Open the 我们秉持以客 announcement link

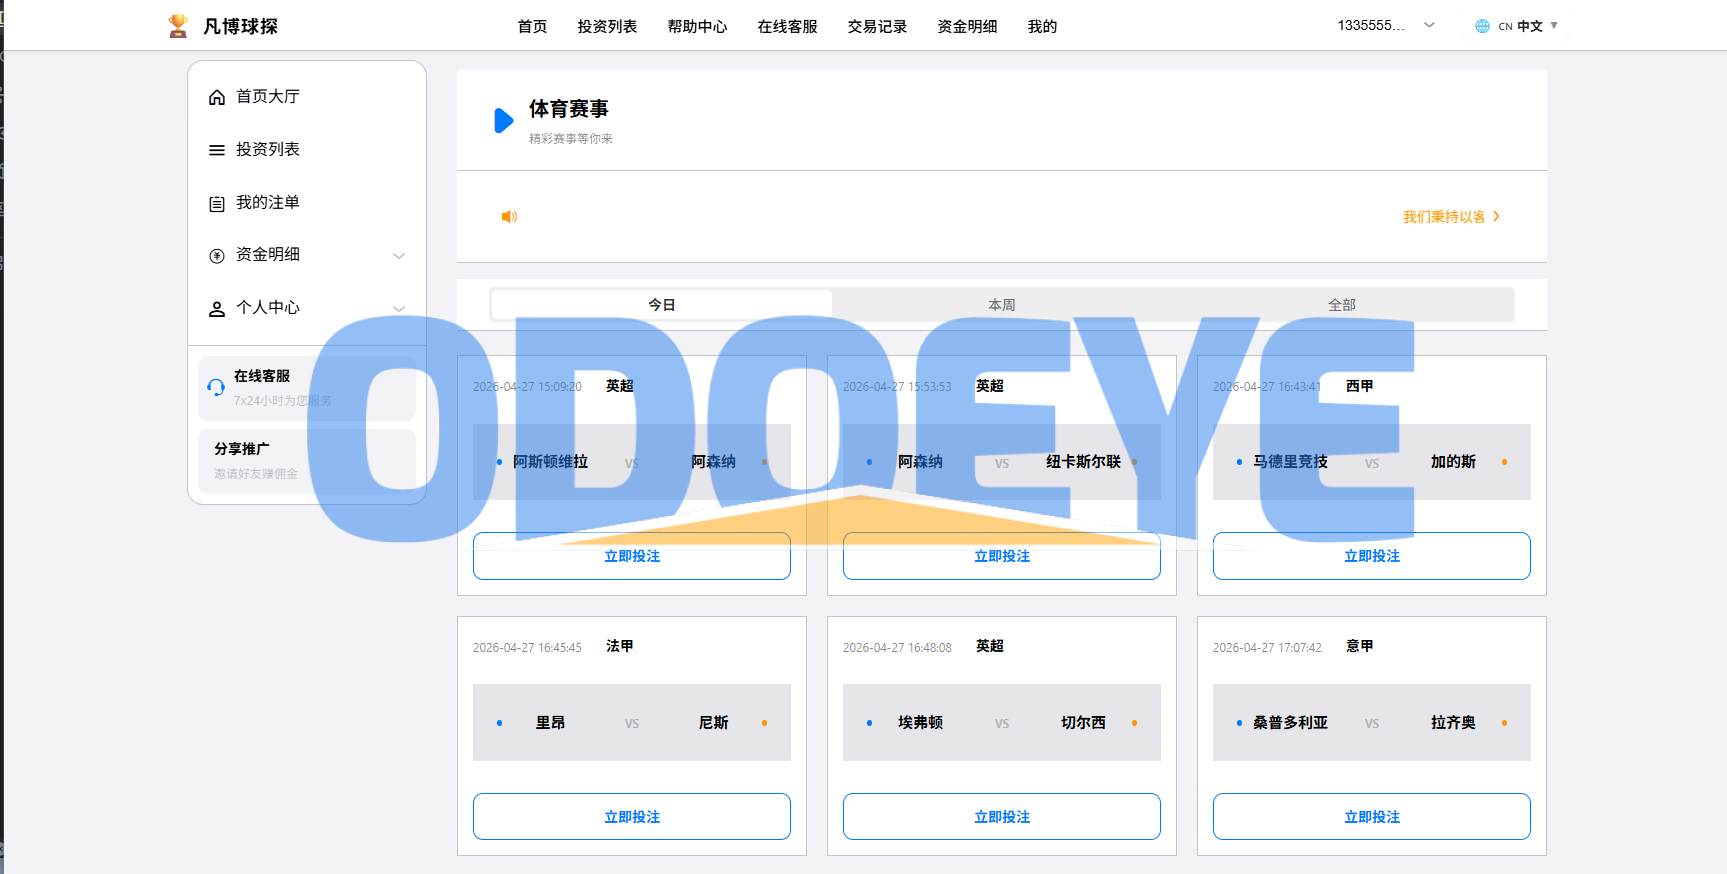pyautogui.click(x=1443, y=216)
